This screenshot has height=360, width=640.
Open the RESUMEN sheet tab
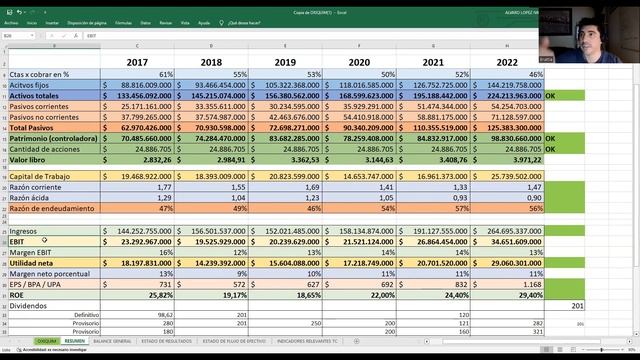point(75,341)
